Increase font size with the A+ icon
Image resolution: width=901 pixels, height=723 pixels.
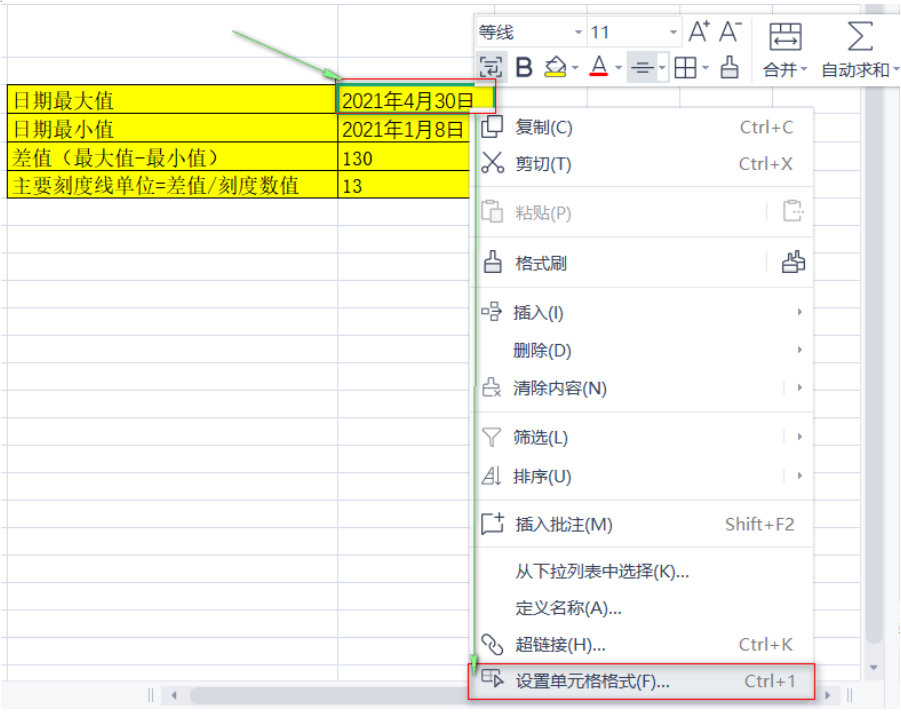click(x=699, y=32)
